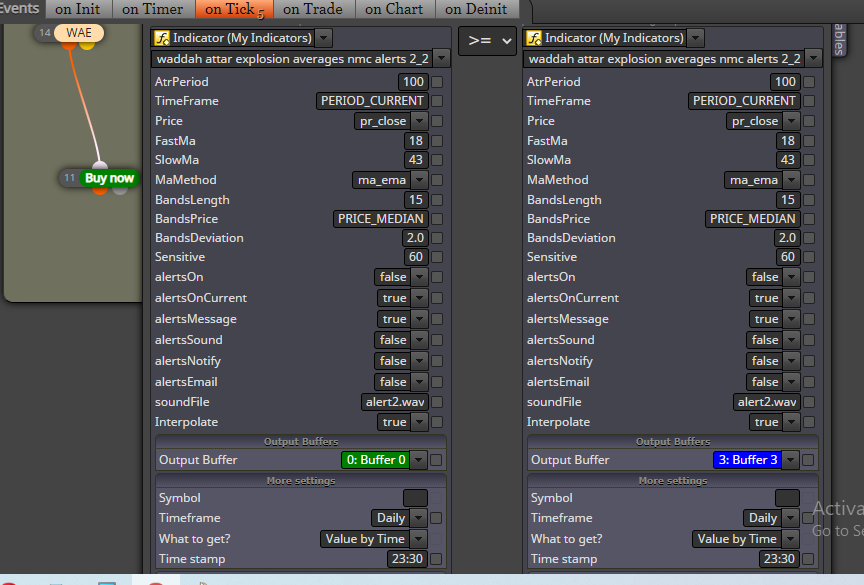Tick right panel Time stamp checkbox

pos(808,559)
